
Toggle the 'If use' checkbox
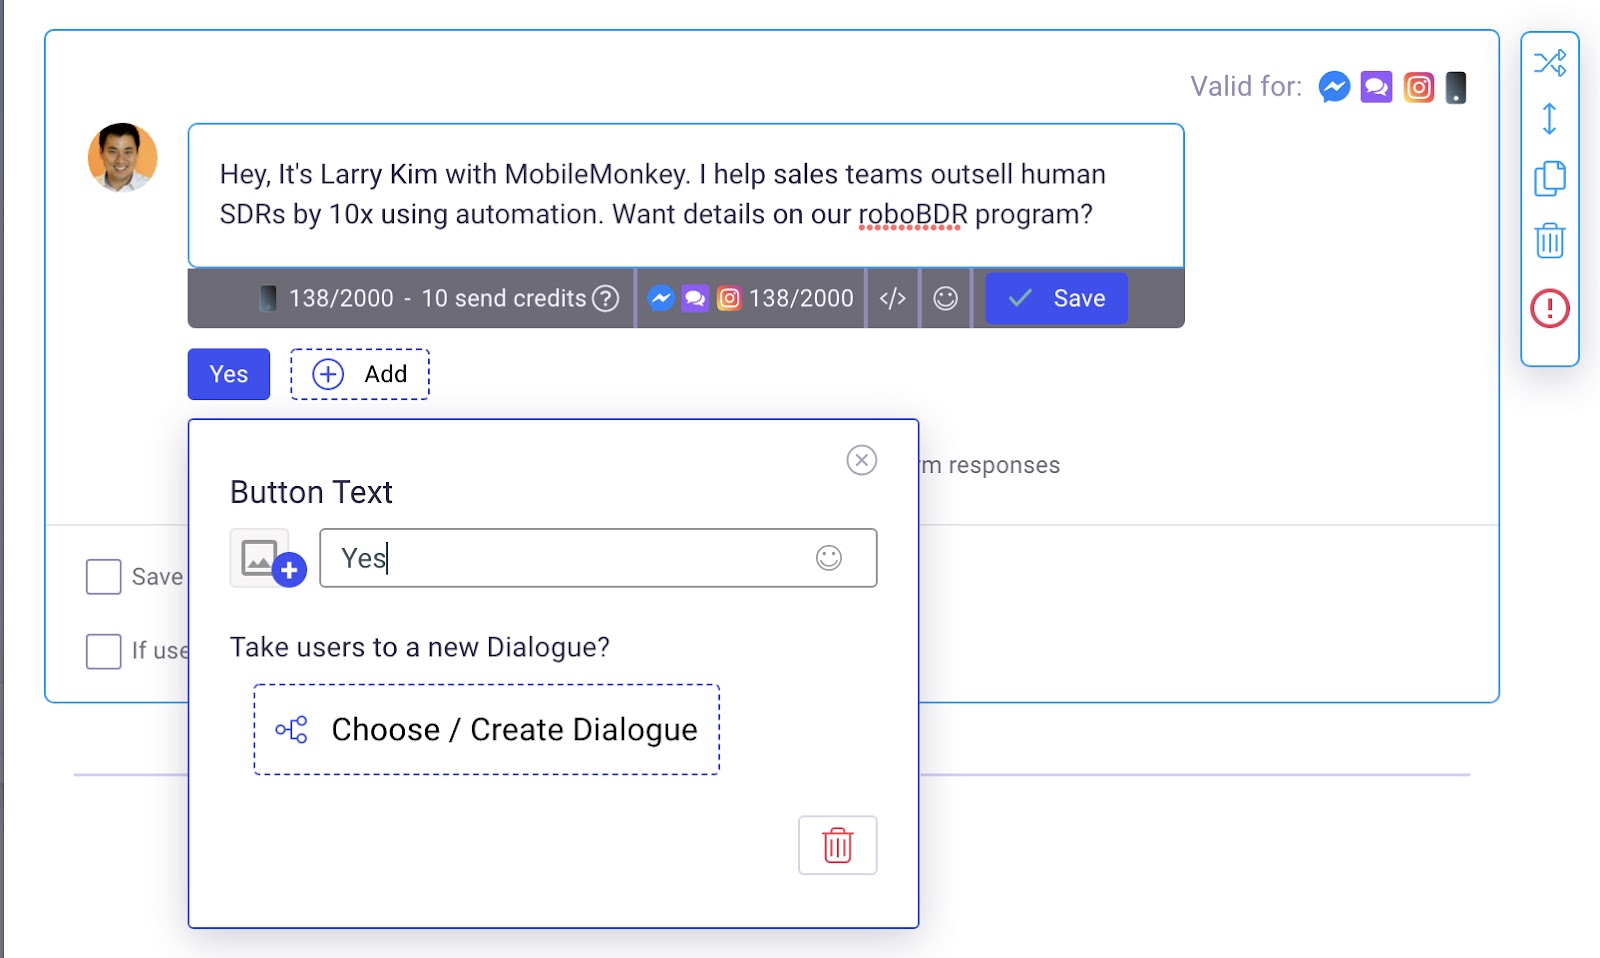[104, 651]
